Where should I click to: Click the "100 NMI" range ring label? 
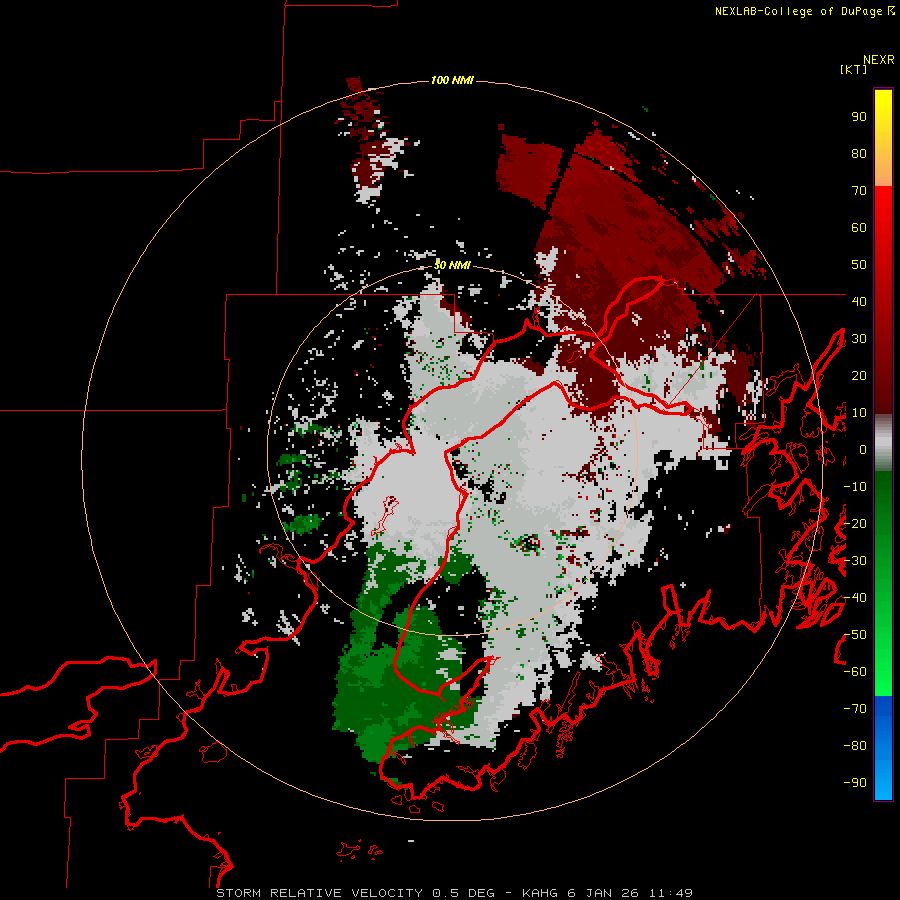click(452, 80)
